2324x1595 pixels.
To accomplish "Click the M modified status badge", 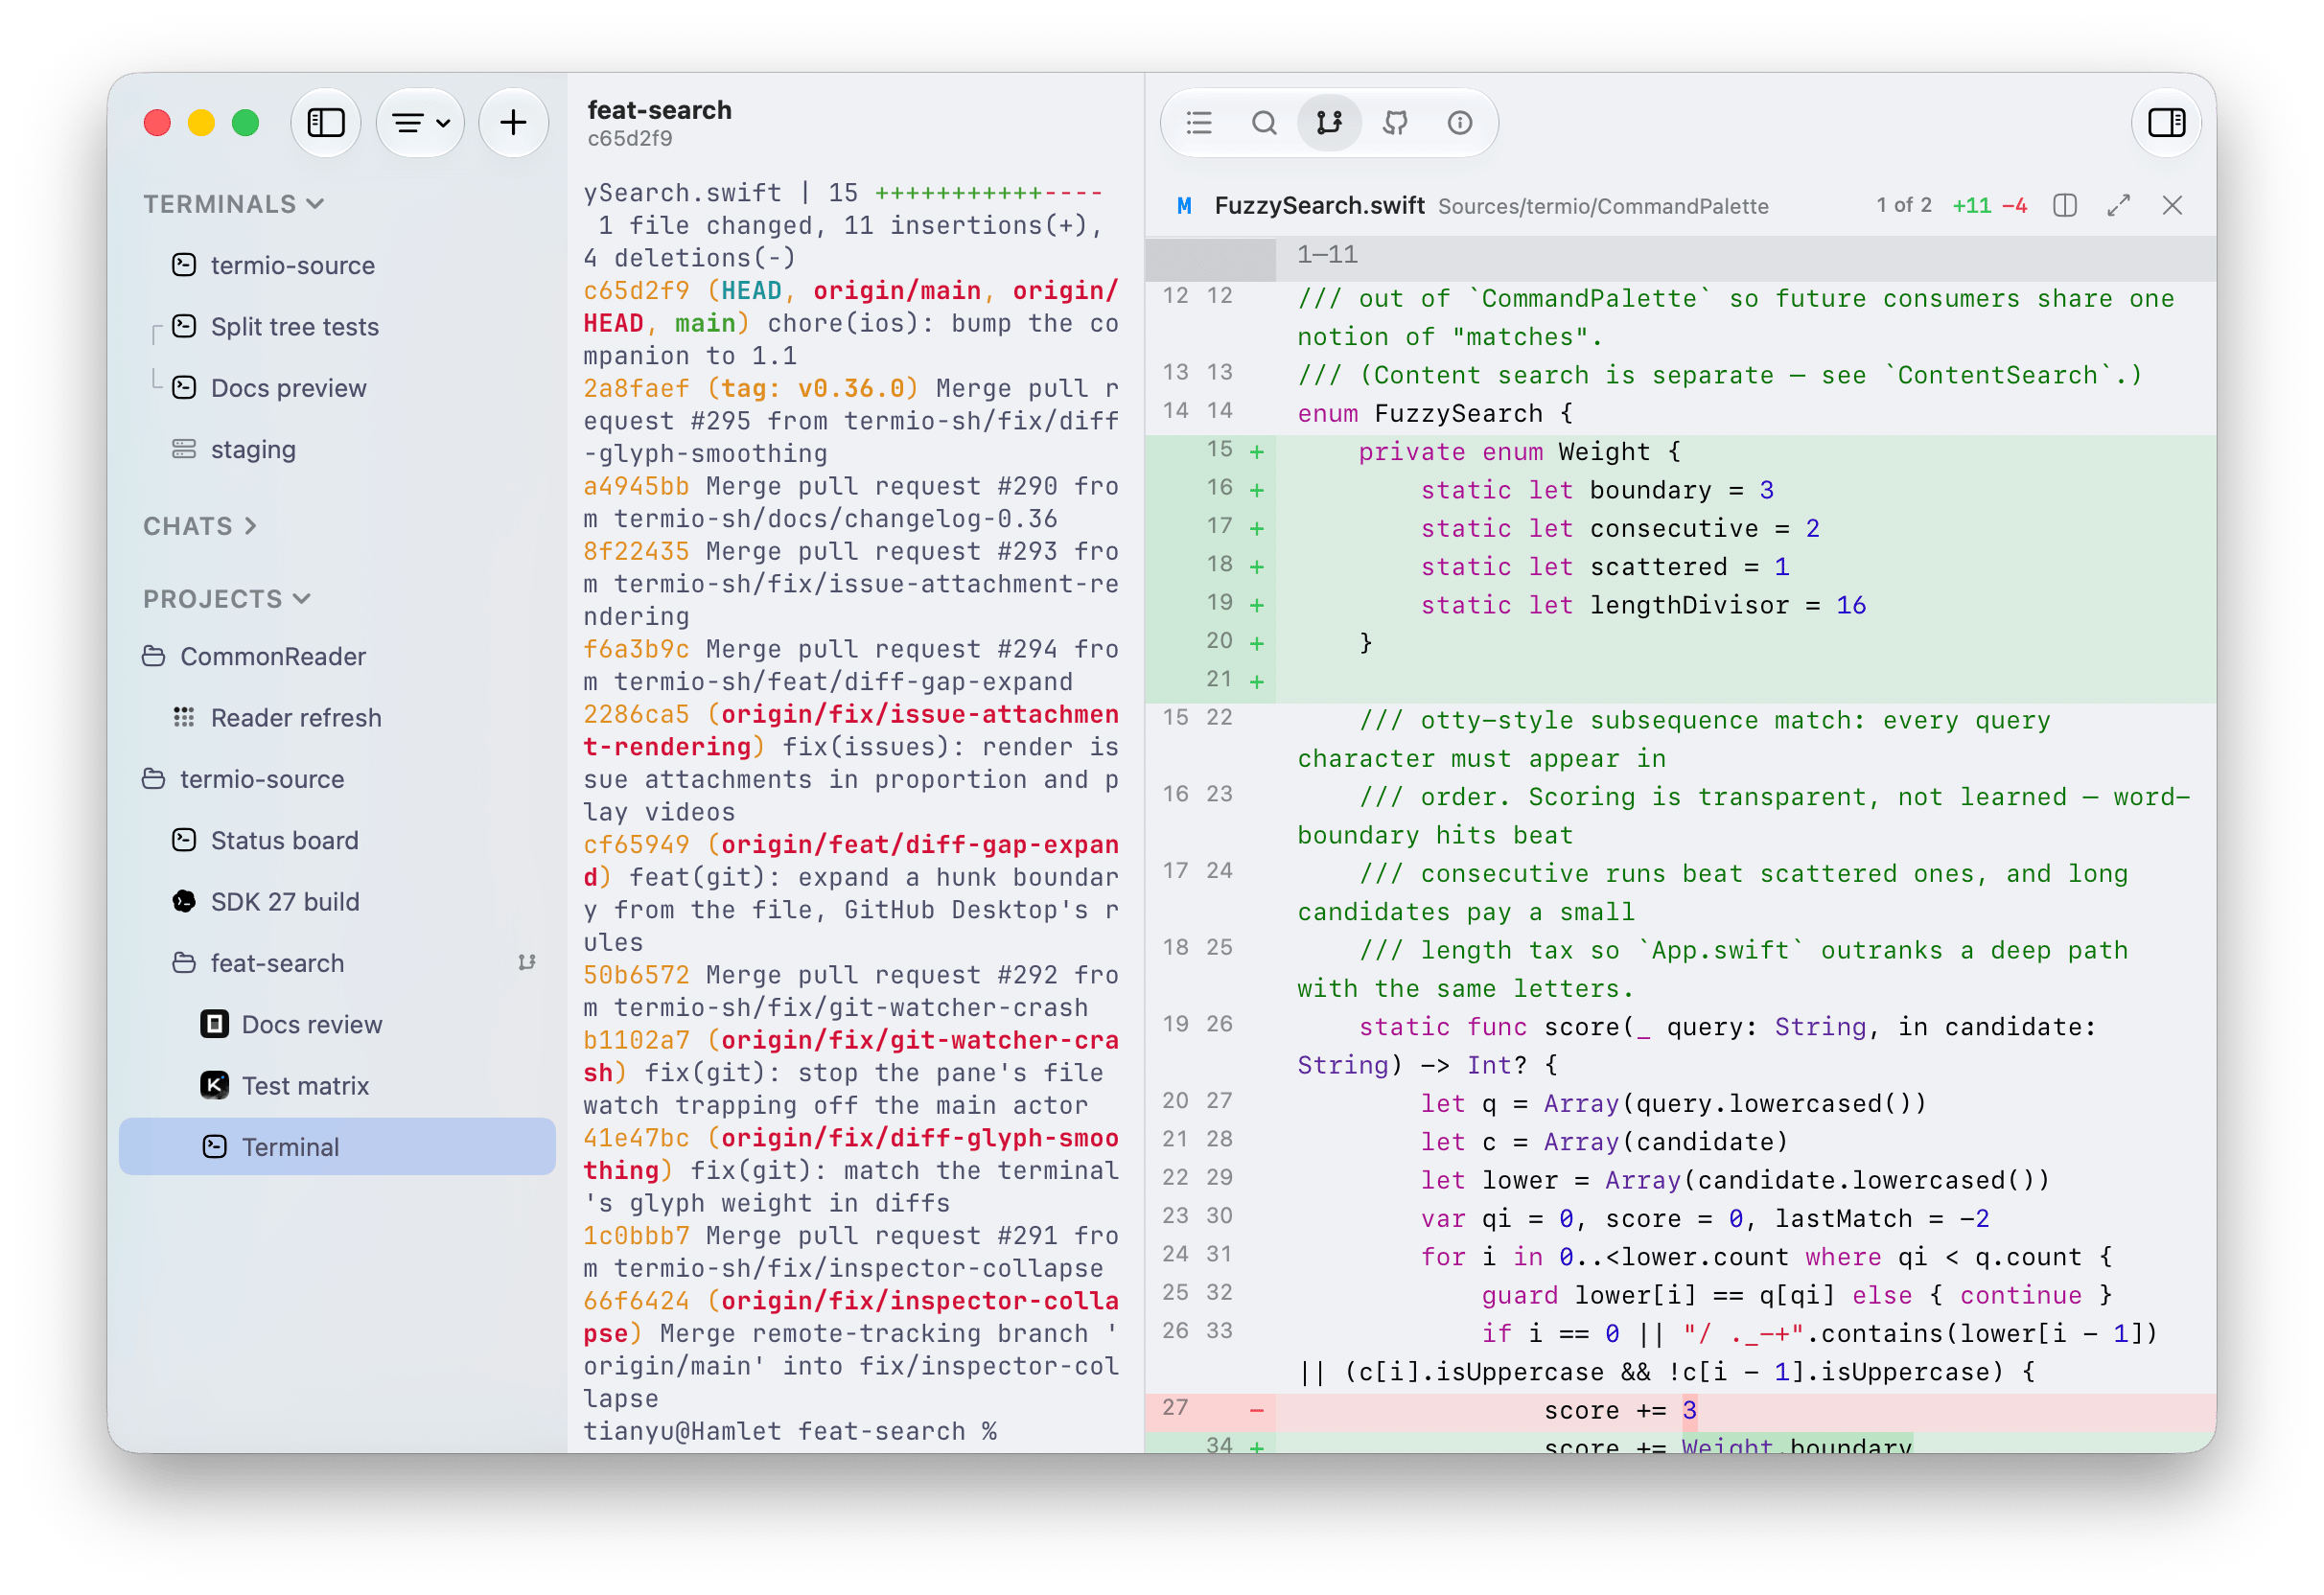I will tap(1184, 206).
